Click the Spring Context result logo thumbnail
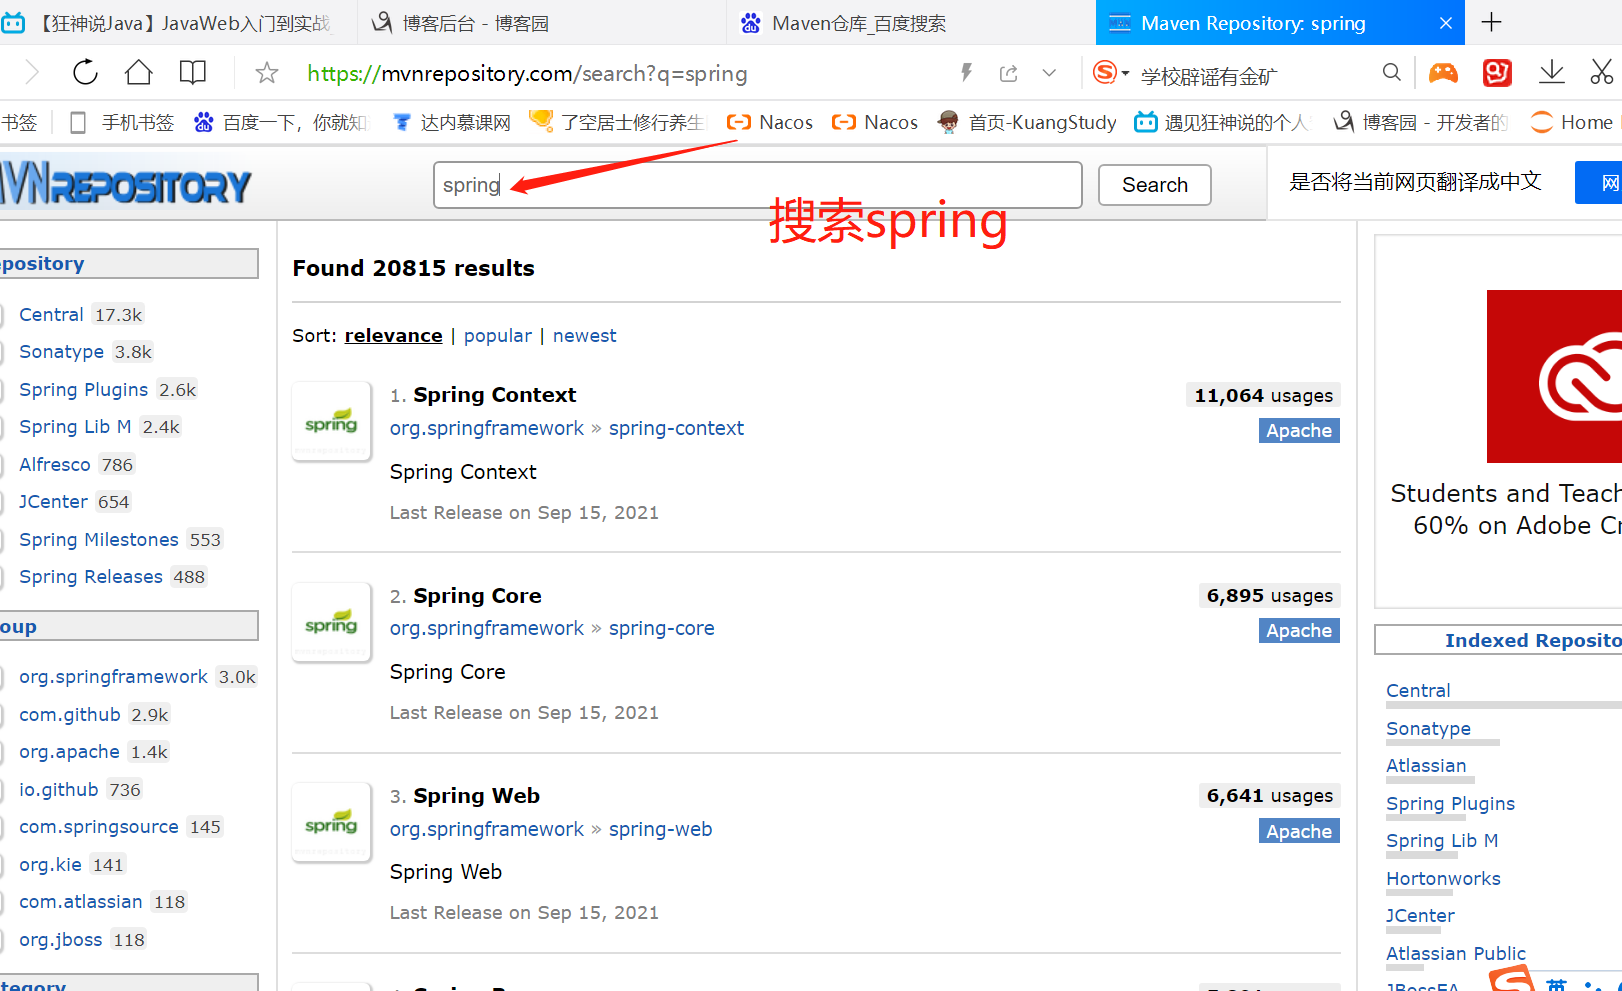 [331, 422]
